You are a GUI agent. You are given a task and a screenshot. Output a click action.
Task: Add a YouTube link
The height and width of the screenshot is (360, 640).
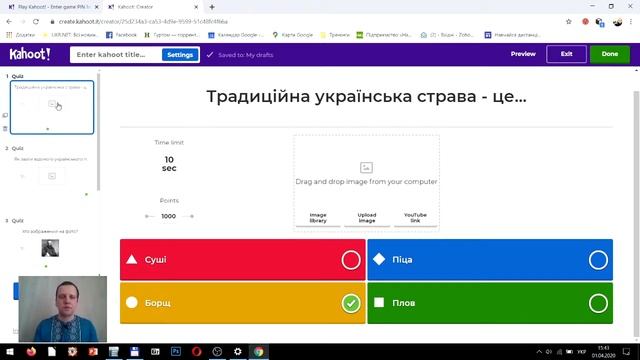pos(415,218)
